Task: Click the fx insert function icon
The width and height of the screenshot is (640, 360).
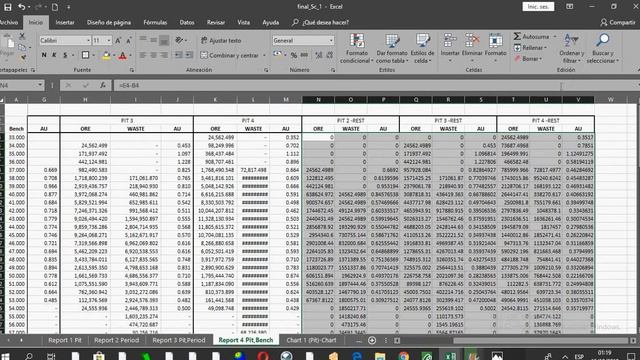Action: click(103, 85)
